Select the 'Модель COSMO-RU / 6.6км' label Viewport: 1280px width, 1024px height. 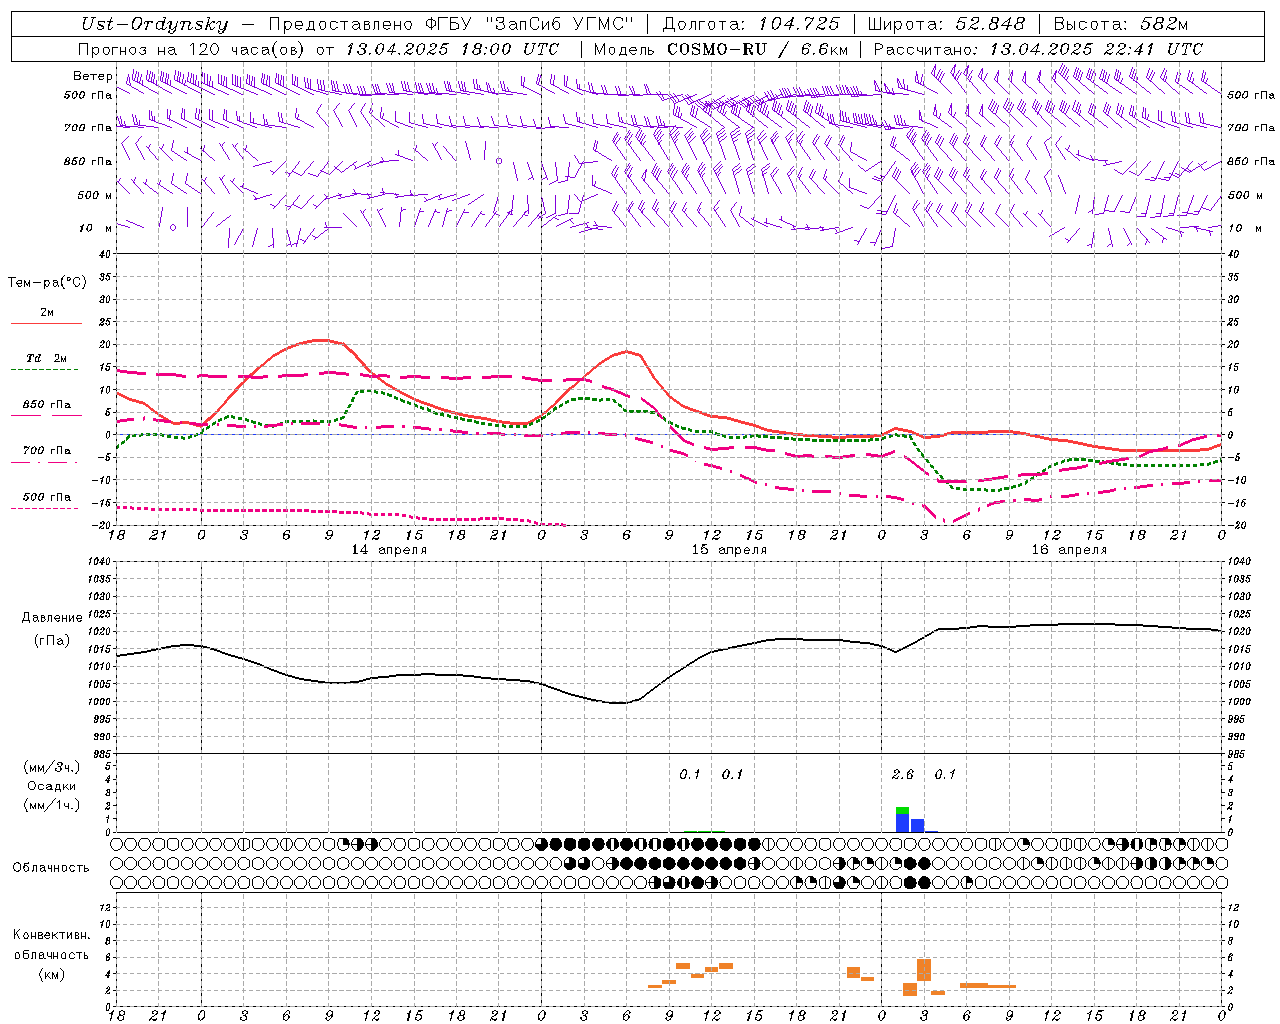tap(720, 49)
